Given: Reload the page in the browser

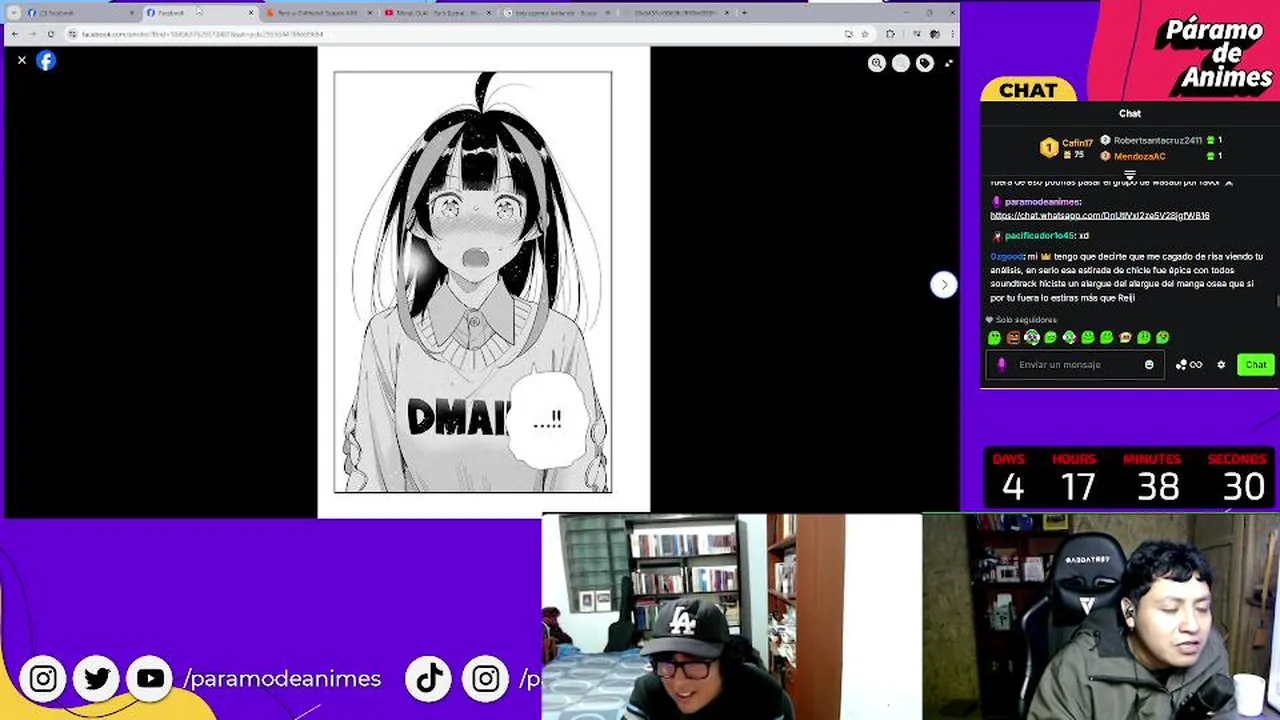Looking at the screenshot, I should tap(50, 34).
